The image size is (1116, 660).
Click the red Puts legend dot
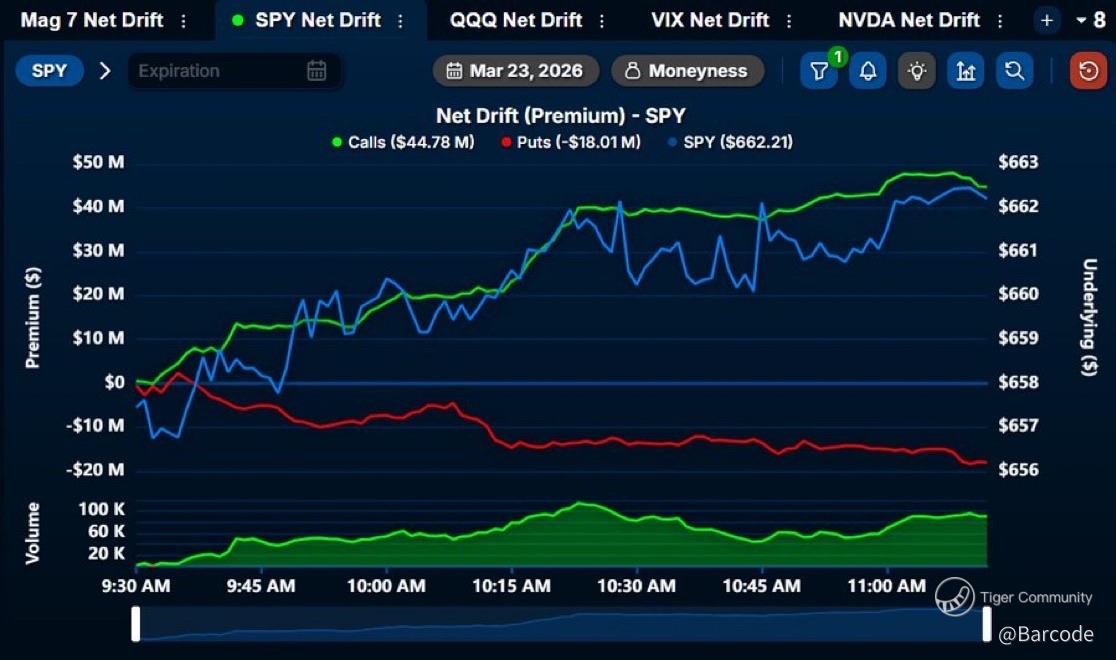pyautogui.click(x=506, y=142)
